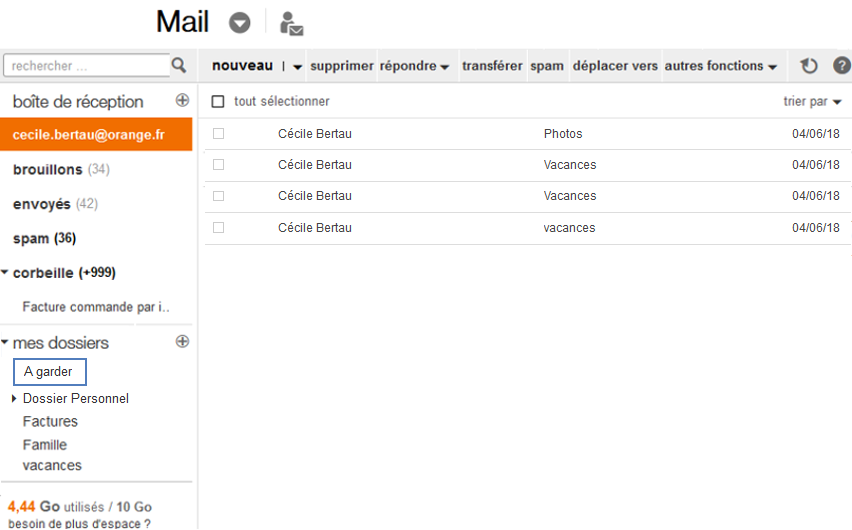Open the Famille folder

45,445
